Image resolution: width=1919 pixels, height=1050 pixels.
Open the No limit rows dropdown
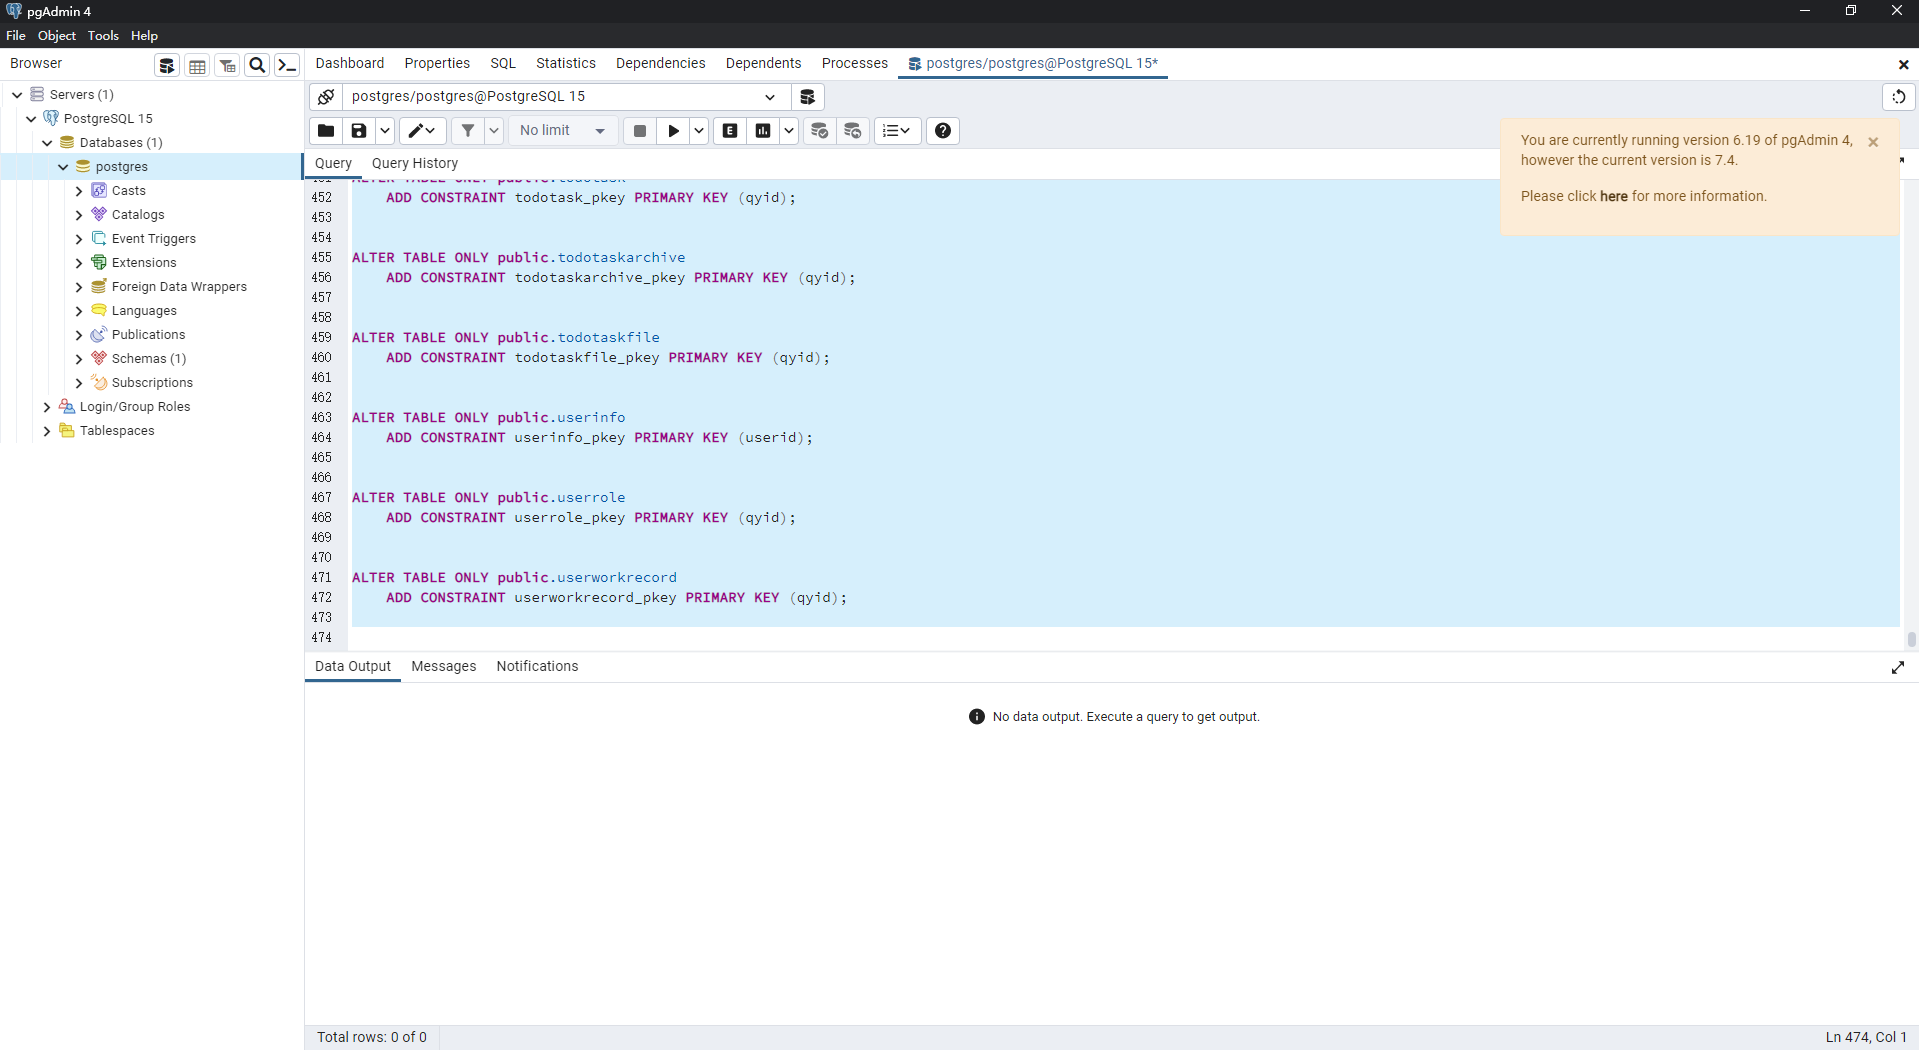point(562,131)
